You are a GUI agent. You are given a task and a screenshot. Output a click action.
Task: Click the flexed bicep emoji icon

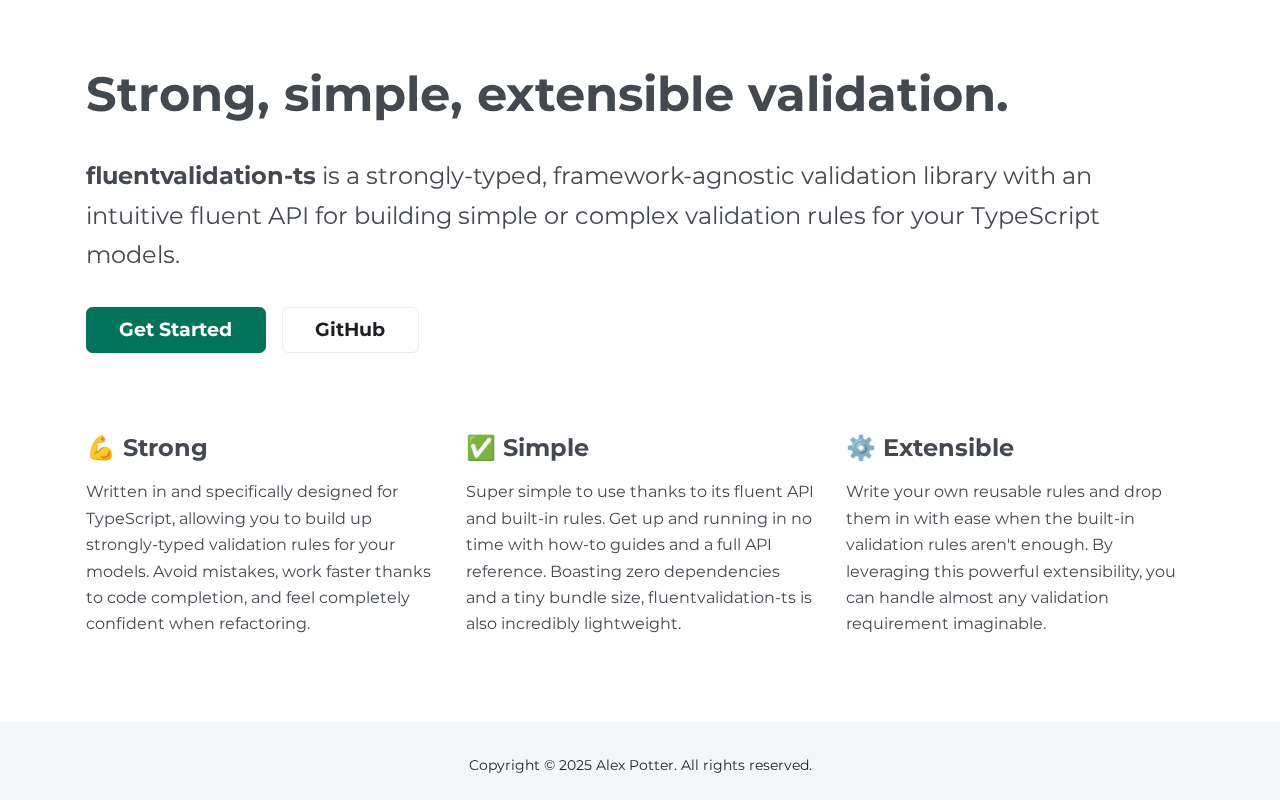[100, 448]
